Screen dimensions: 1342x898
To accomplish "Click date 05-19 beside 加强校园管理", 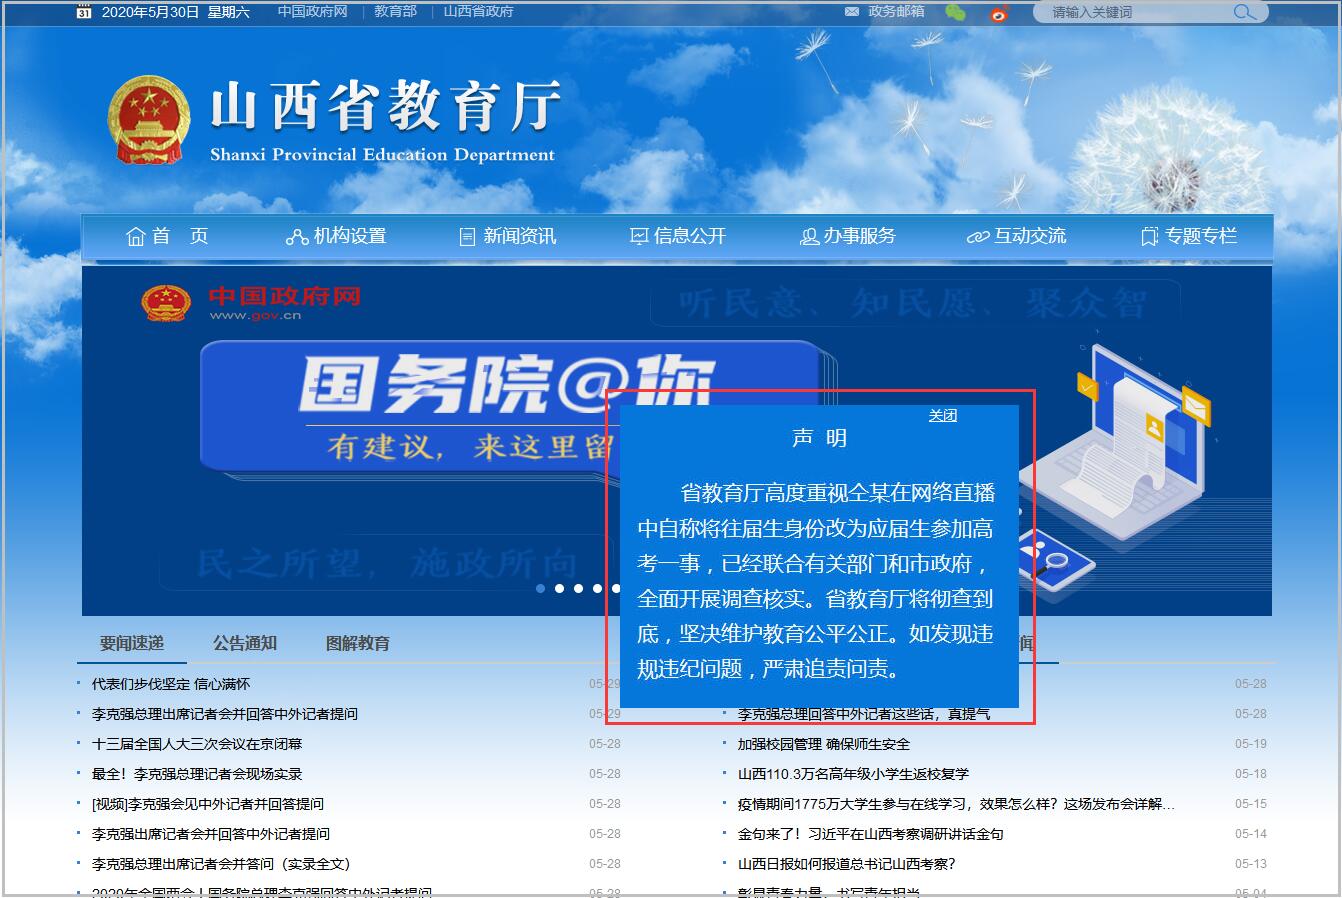I will pyautogui.click(x=1251, y=744).
